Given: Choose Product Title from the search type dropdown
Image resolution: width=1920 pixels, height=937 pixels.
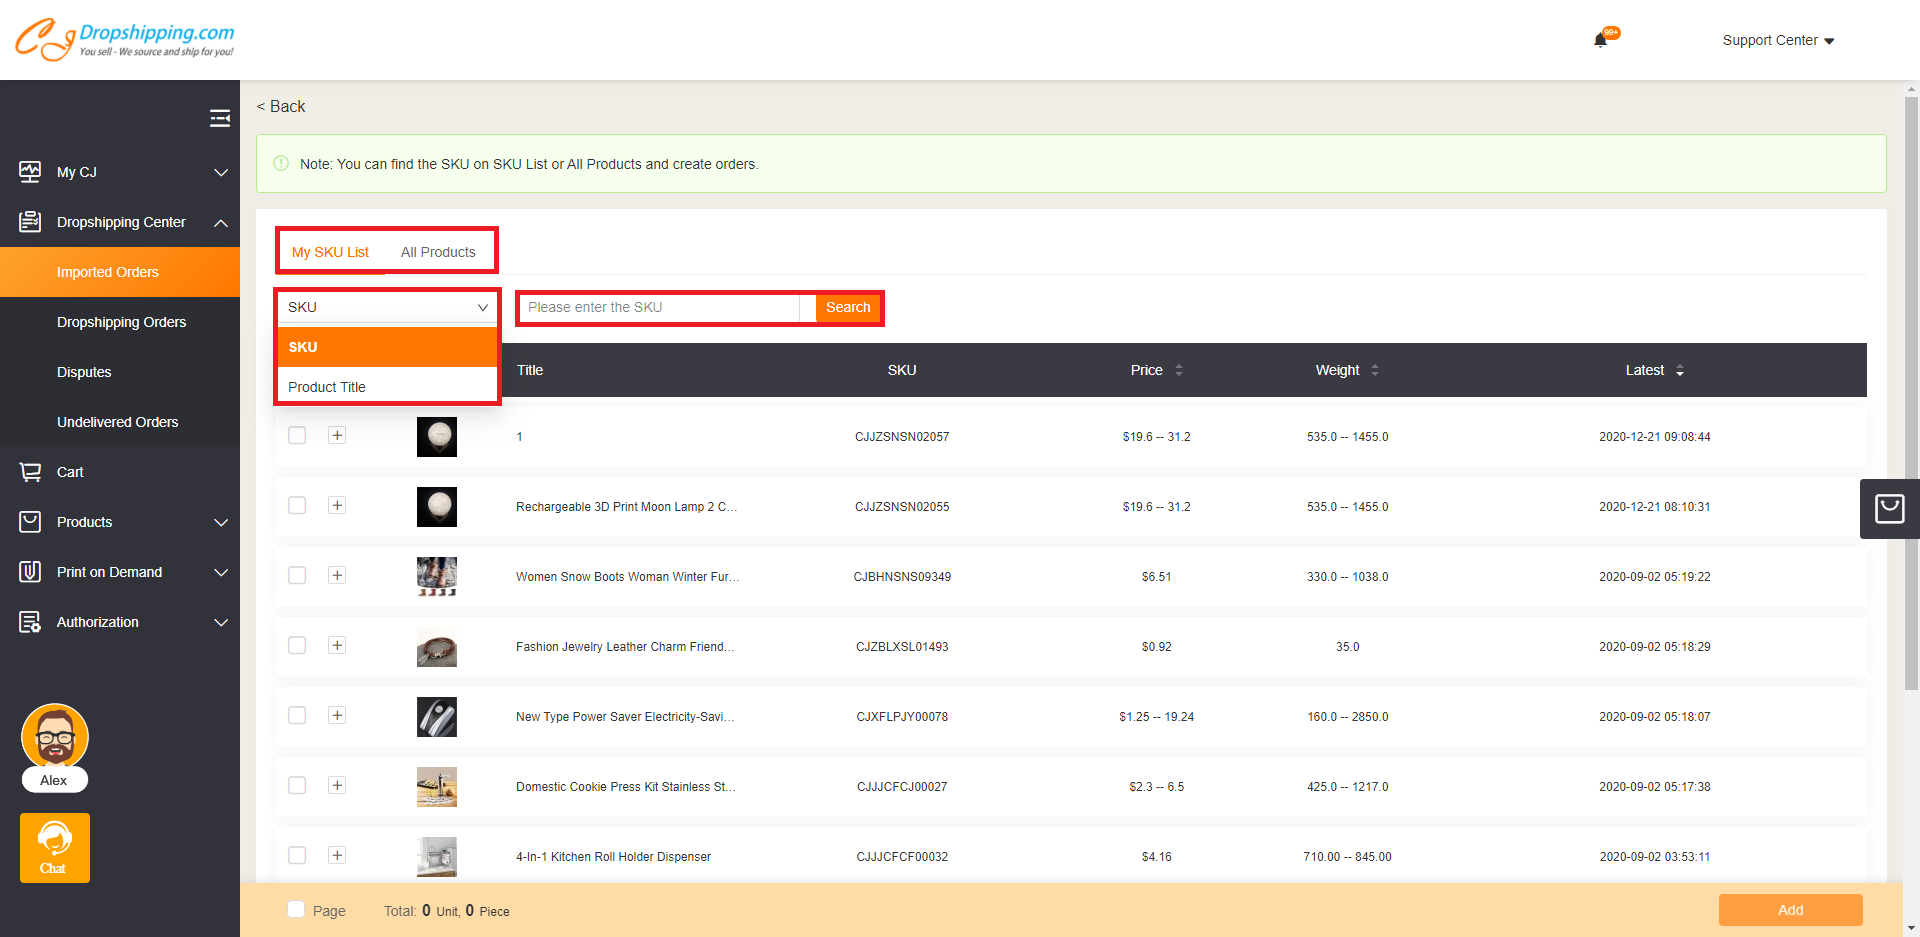Looking at the screenshot, I should [327, 387].
